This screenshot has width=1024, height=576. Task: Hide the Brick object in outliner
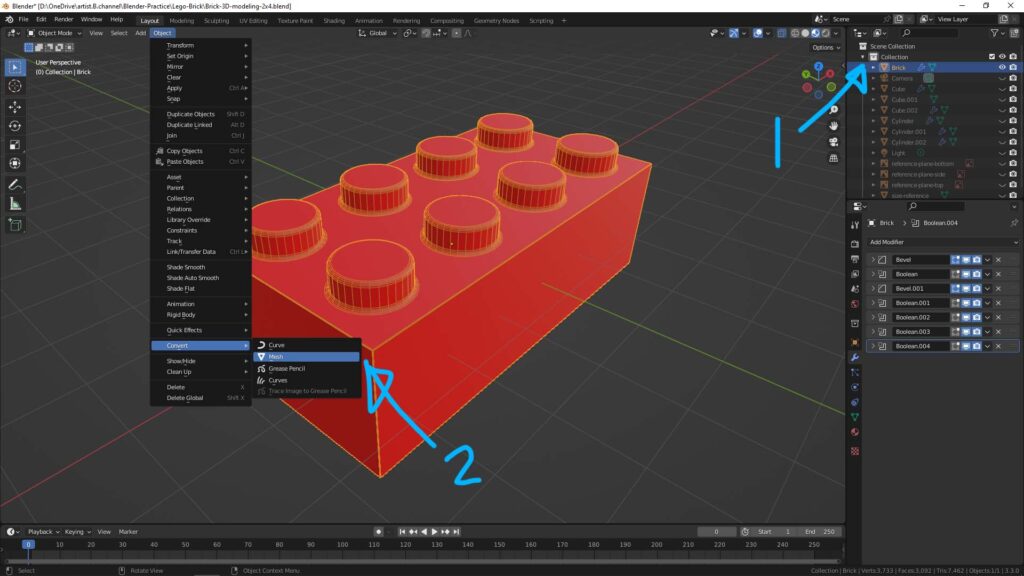pos(1002,67)
